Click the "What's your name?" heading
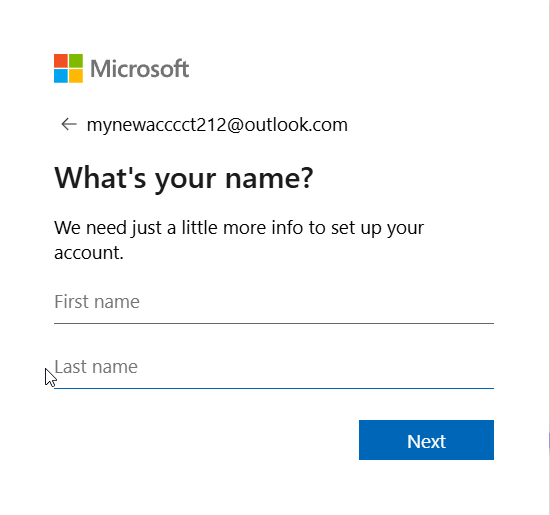550x515 pixels. 183,179
